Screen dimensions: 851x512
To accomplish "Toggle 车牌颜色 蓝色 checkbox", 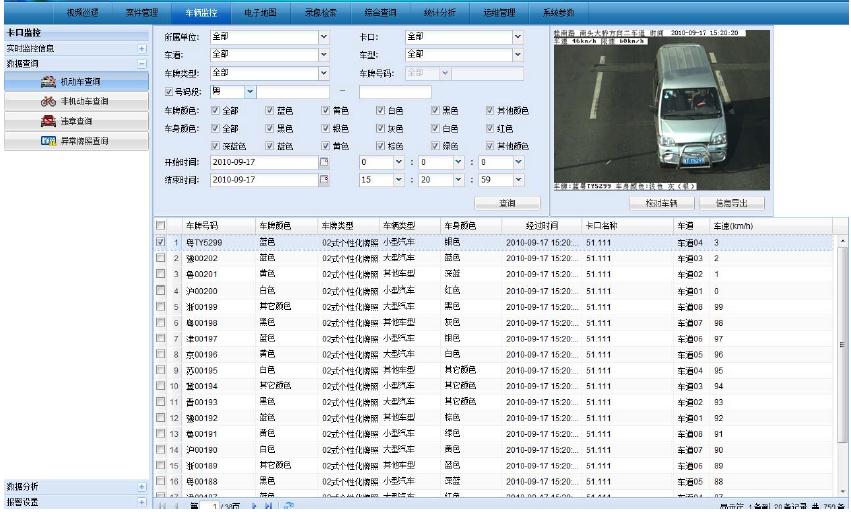I will [x=270, y=110].
